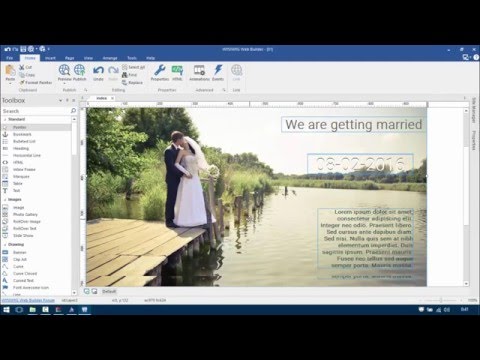Click Select All in Editing group
Image resolution: width=480 pixels, height=360 pixels.
click(x=133, y=67)
